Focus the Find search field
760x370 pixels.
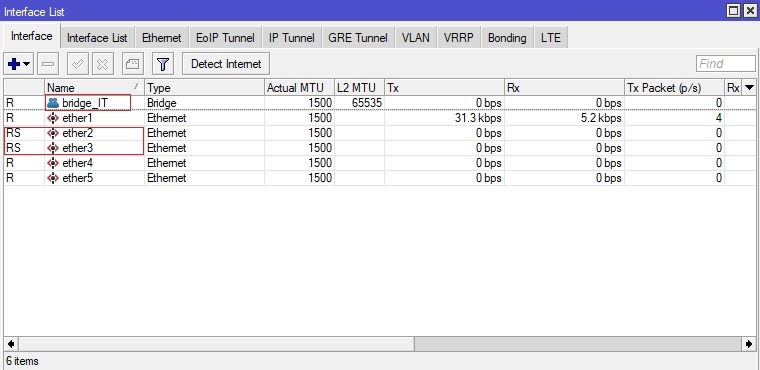726,64
